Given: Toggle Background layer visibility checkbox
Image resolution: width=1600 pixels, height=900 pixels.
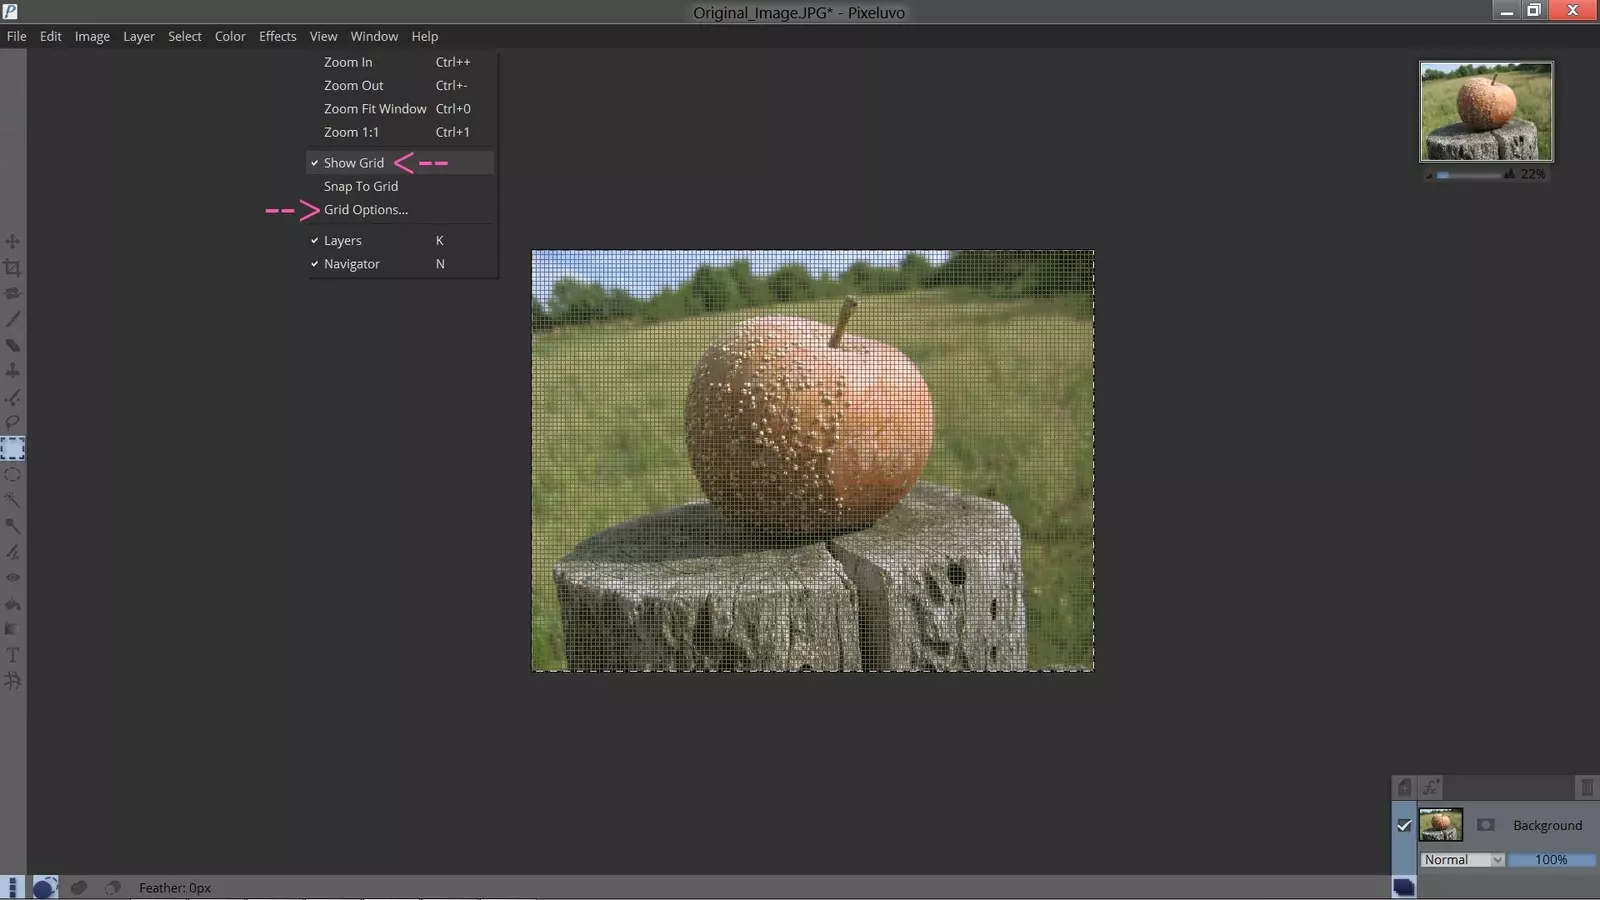Looking at the screenshot, I should tap(1404, 825).
